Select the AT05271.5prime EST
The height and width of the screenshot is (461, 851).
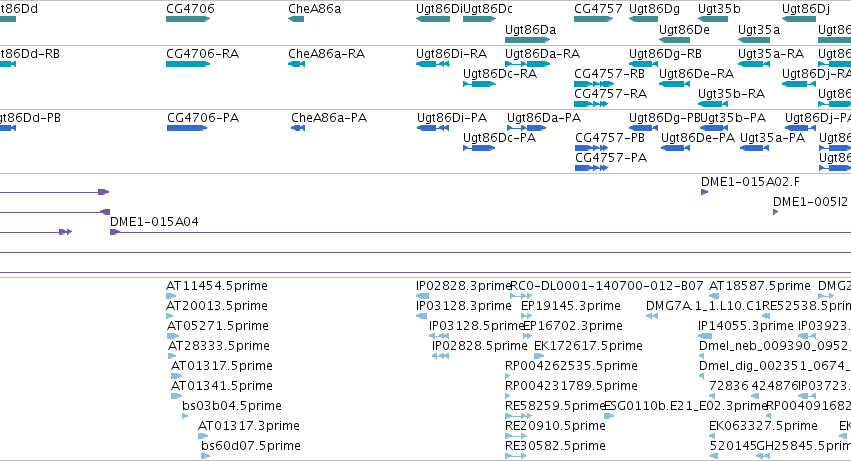point(173,336)
